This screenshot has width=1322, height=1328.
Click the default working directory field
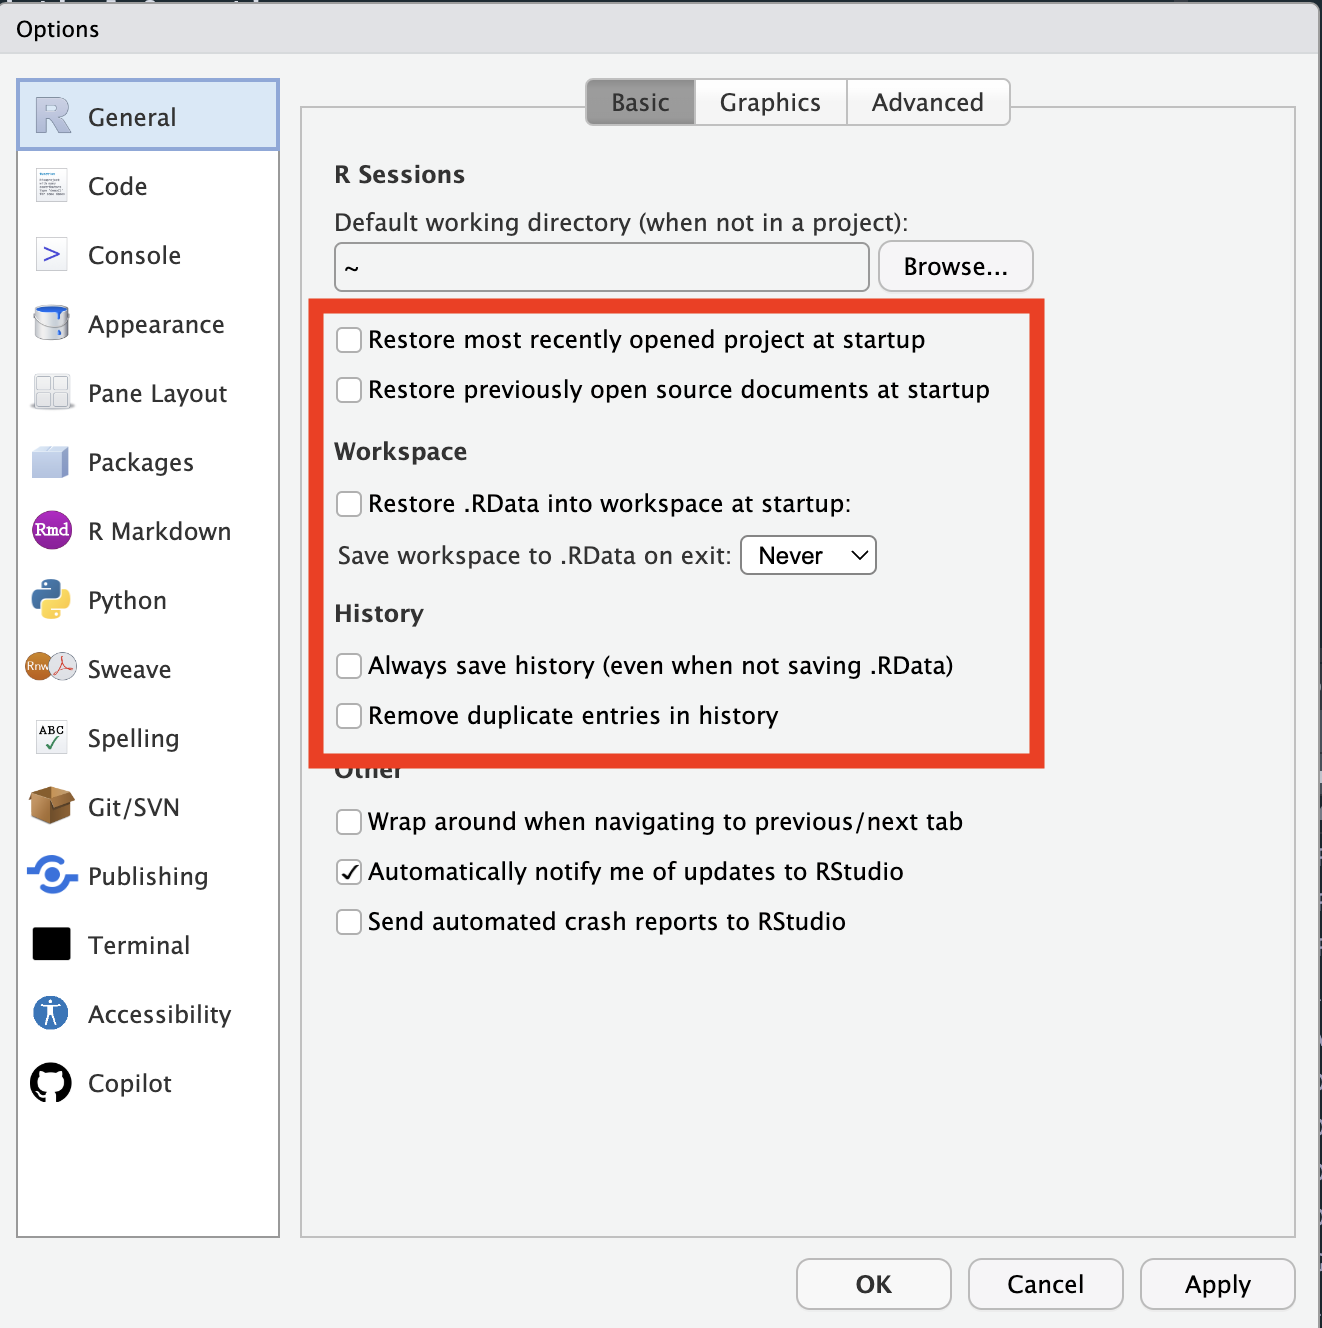(x=601, y=267)
